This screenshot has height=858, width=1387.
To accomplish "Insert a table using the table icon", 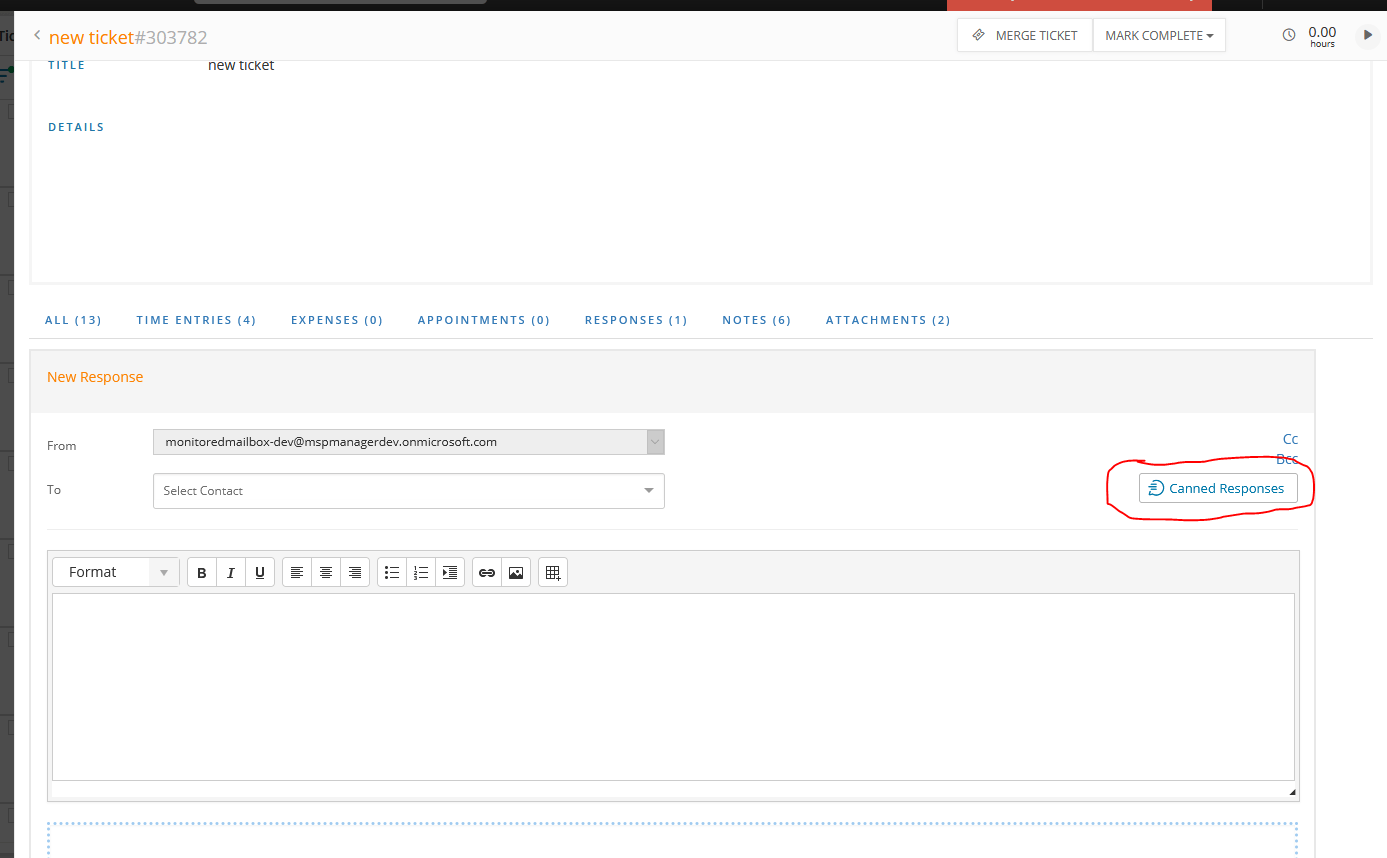I will pyautogui.click(x=552, y=572).
